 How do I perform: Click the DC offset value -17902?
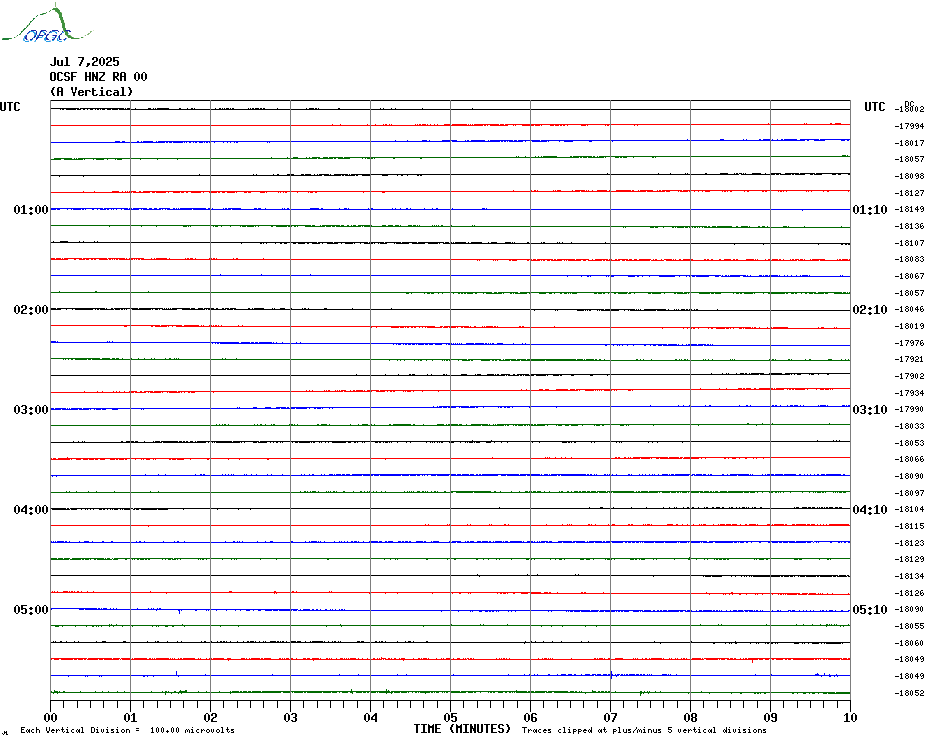(909, 376)
